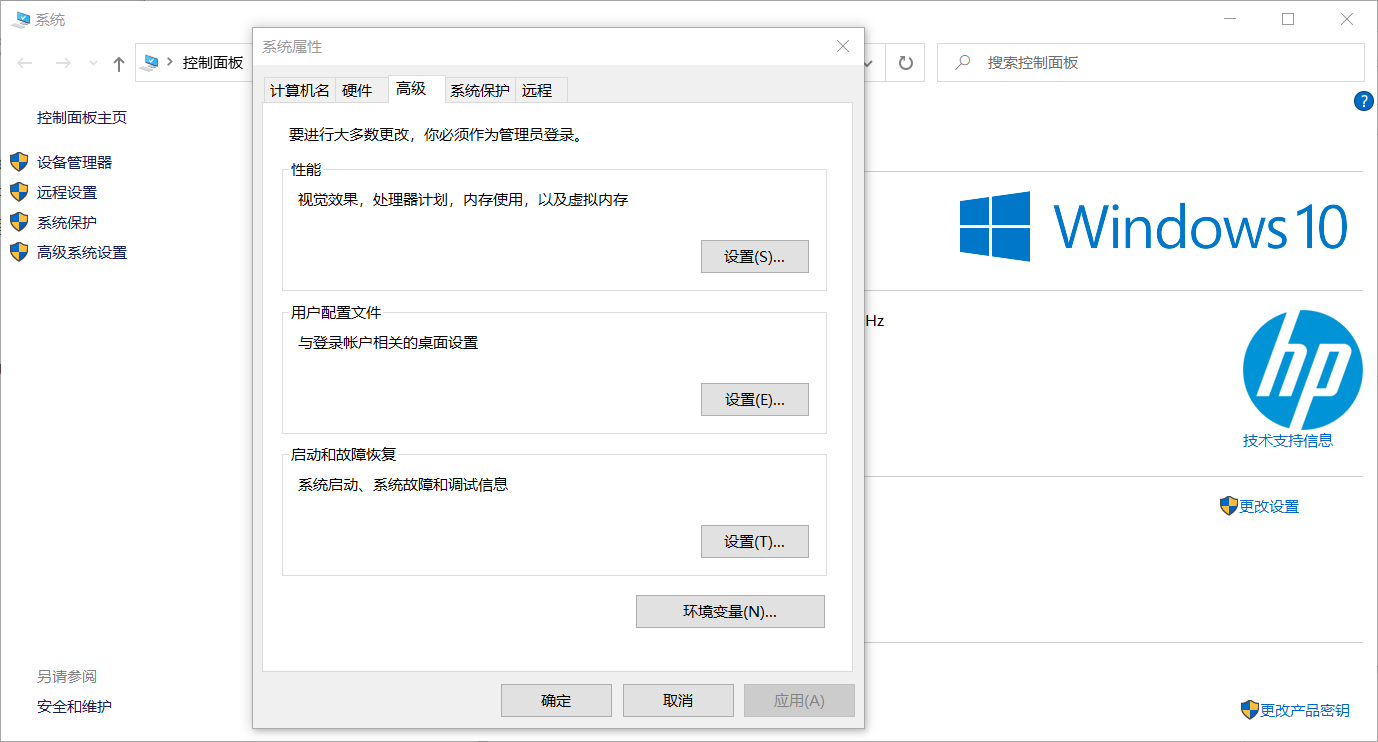The height and width of the screenshot is (742, 1378).
Task: Click shield icon beside 系统保护 sidebar link
Action: 19,222
